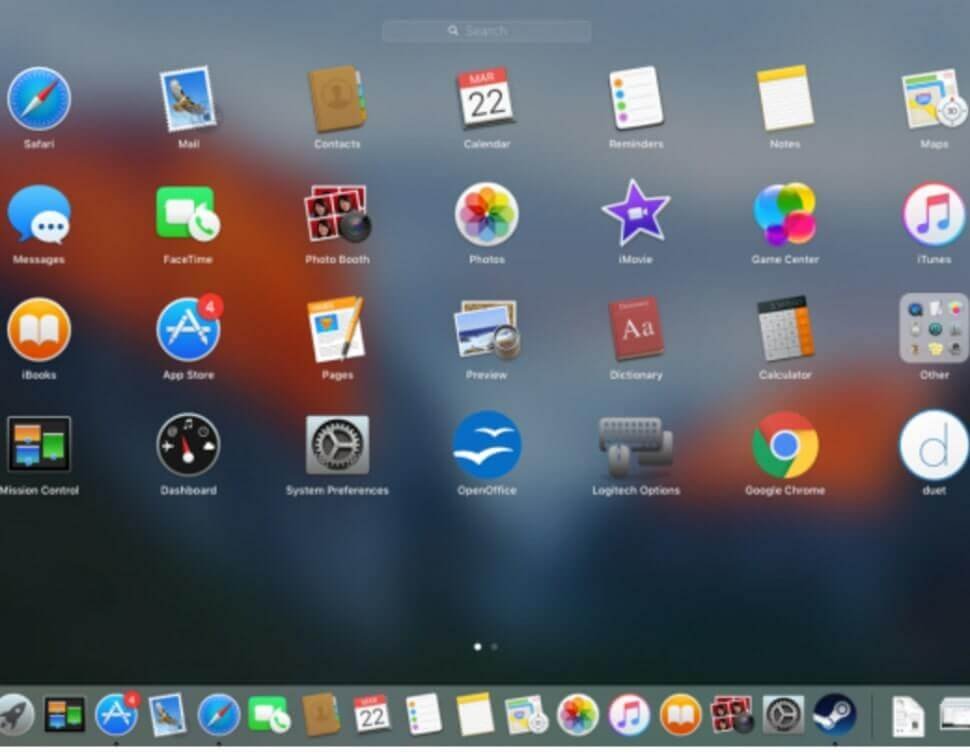Open Mission Control in Launchpad
The width and height of the screenshot is (970, 754).
(39, 445)
